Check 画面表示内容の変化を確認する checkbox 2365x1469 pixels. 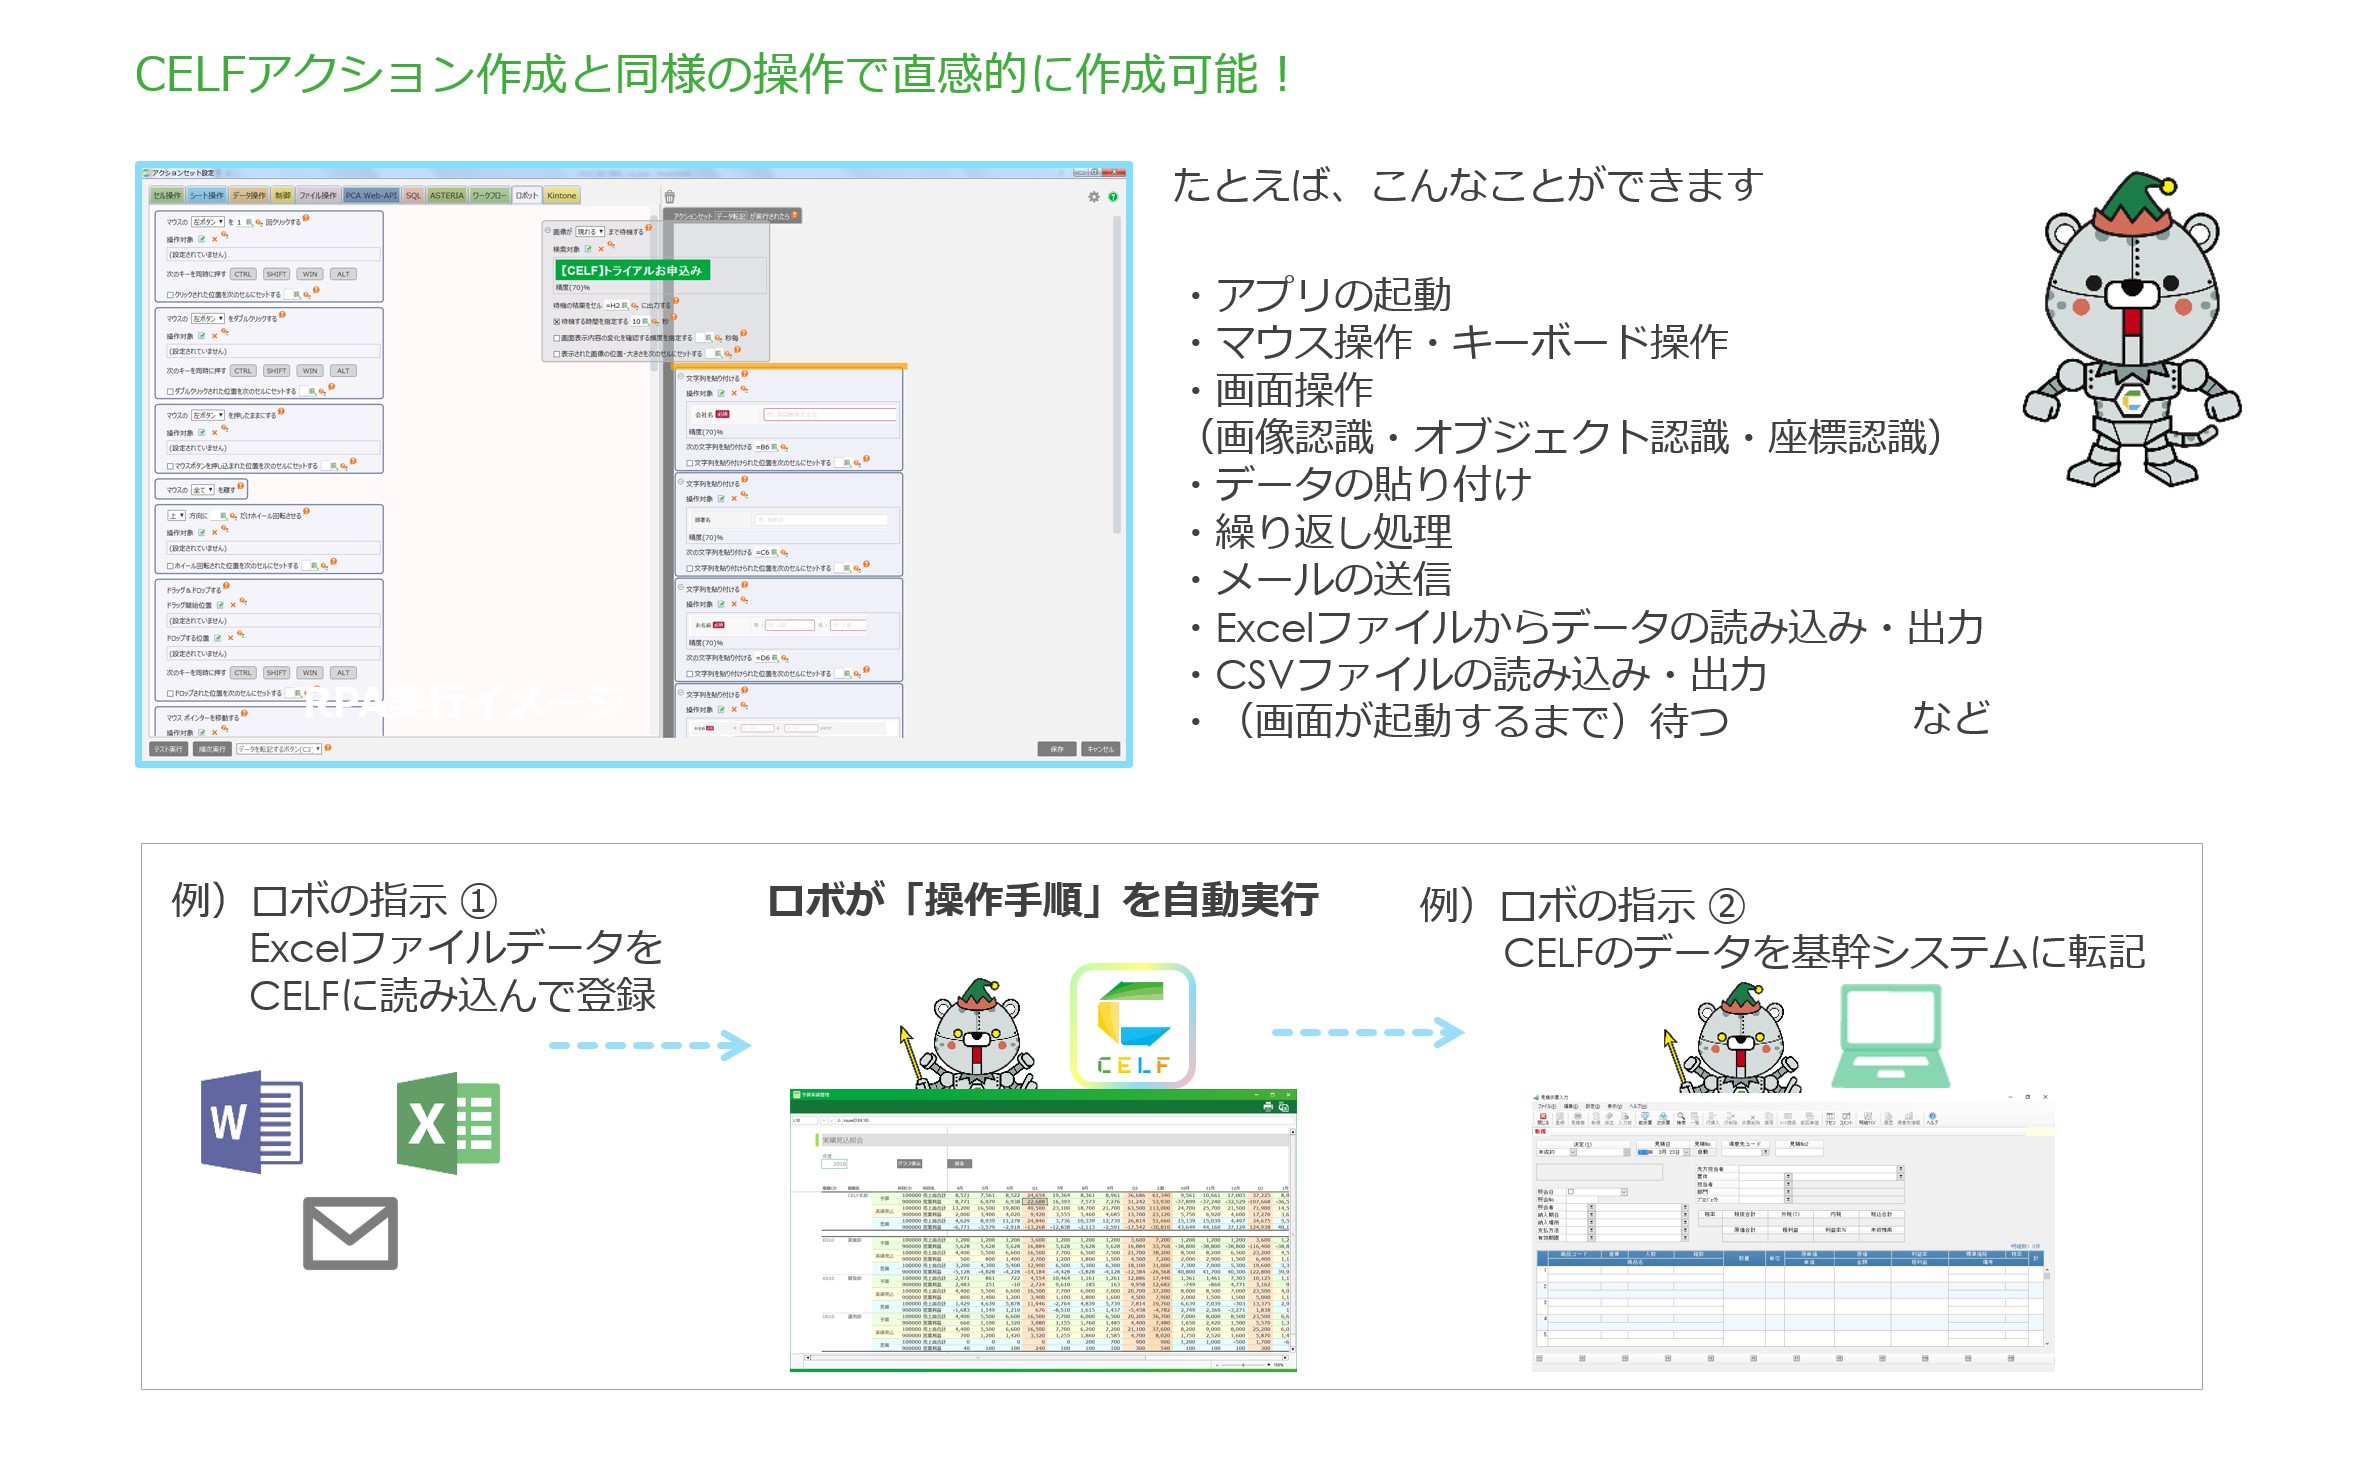point(557,338)
